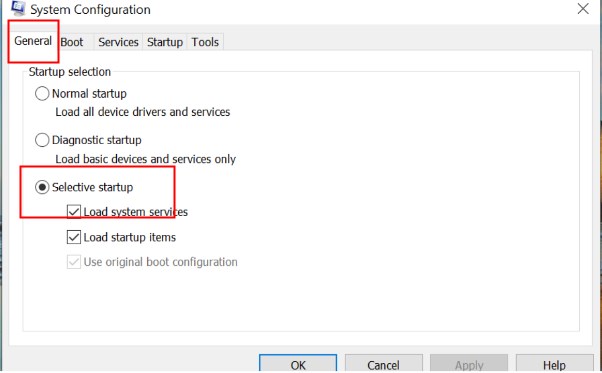Click the 'Startup selection' group label

70,72
